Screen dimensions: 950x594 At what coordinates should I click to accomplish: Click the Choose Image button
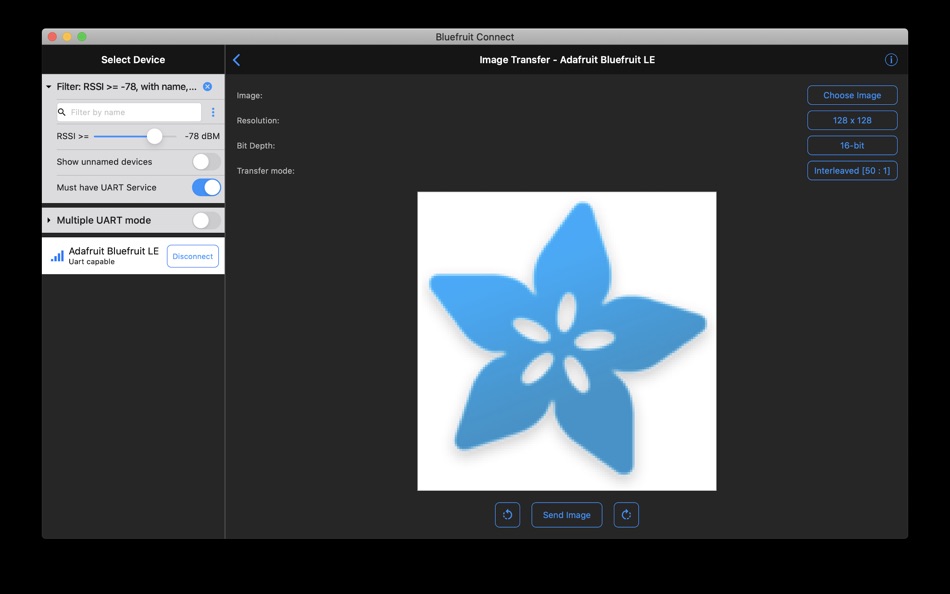(852, 95)
